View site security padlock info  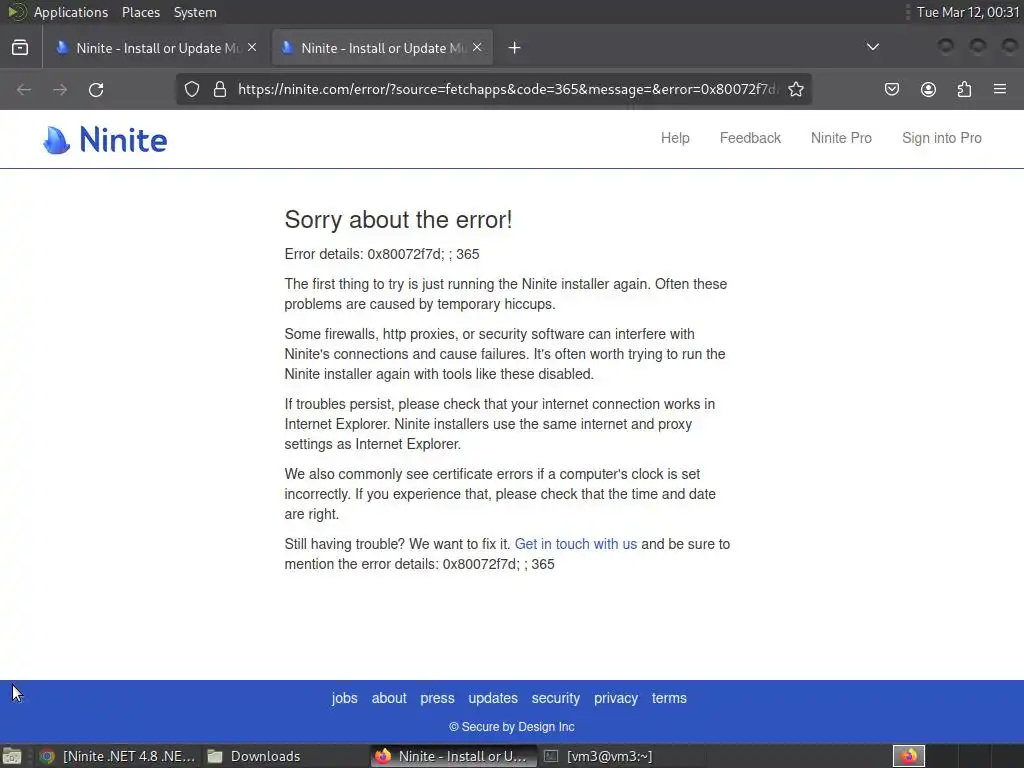pos(220,89)
